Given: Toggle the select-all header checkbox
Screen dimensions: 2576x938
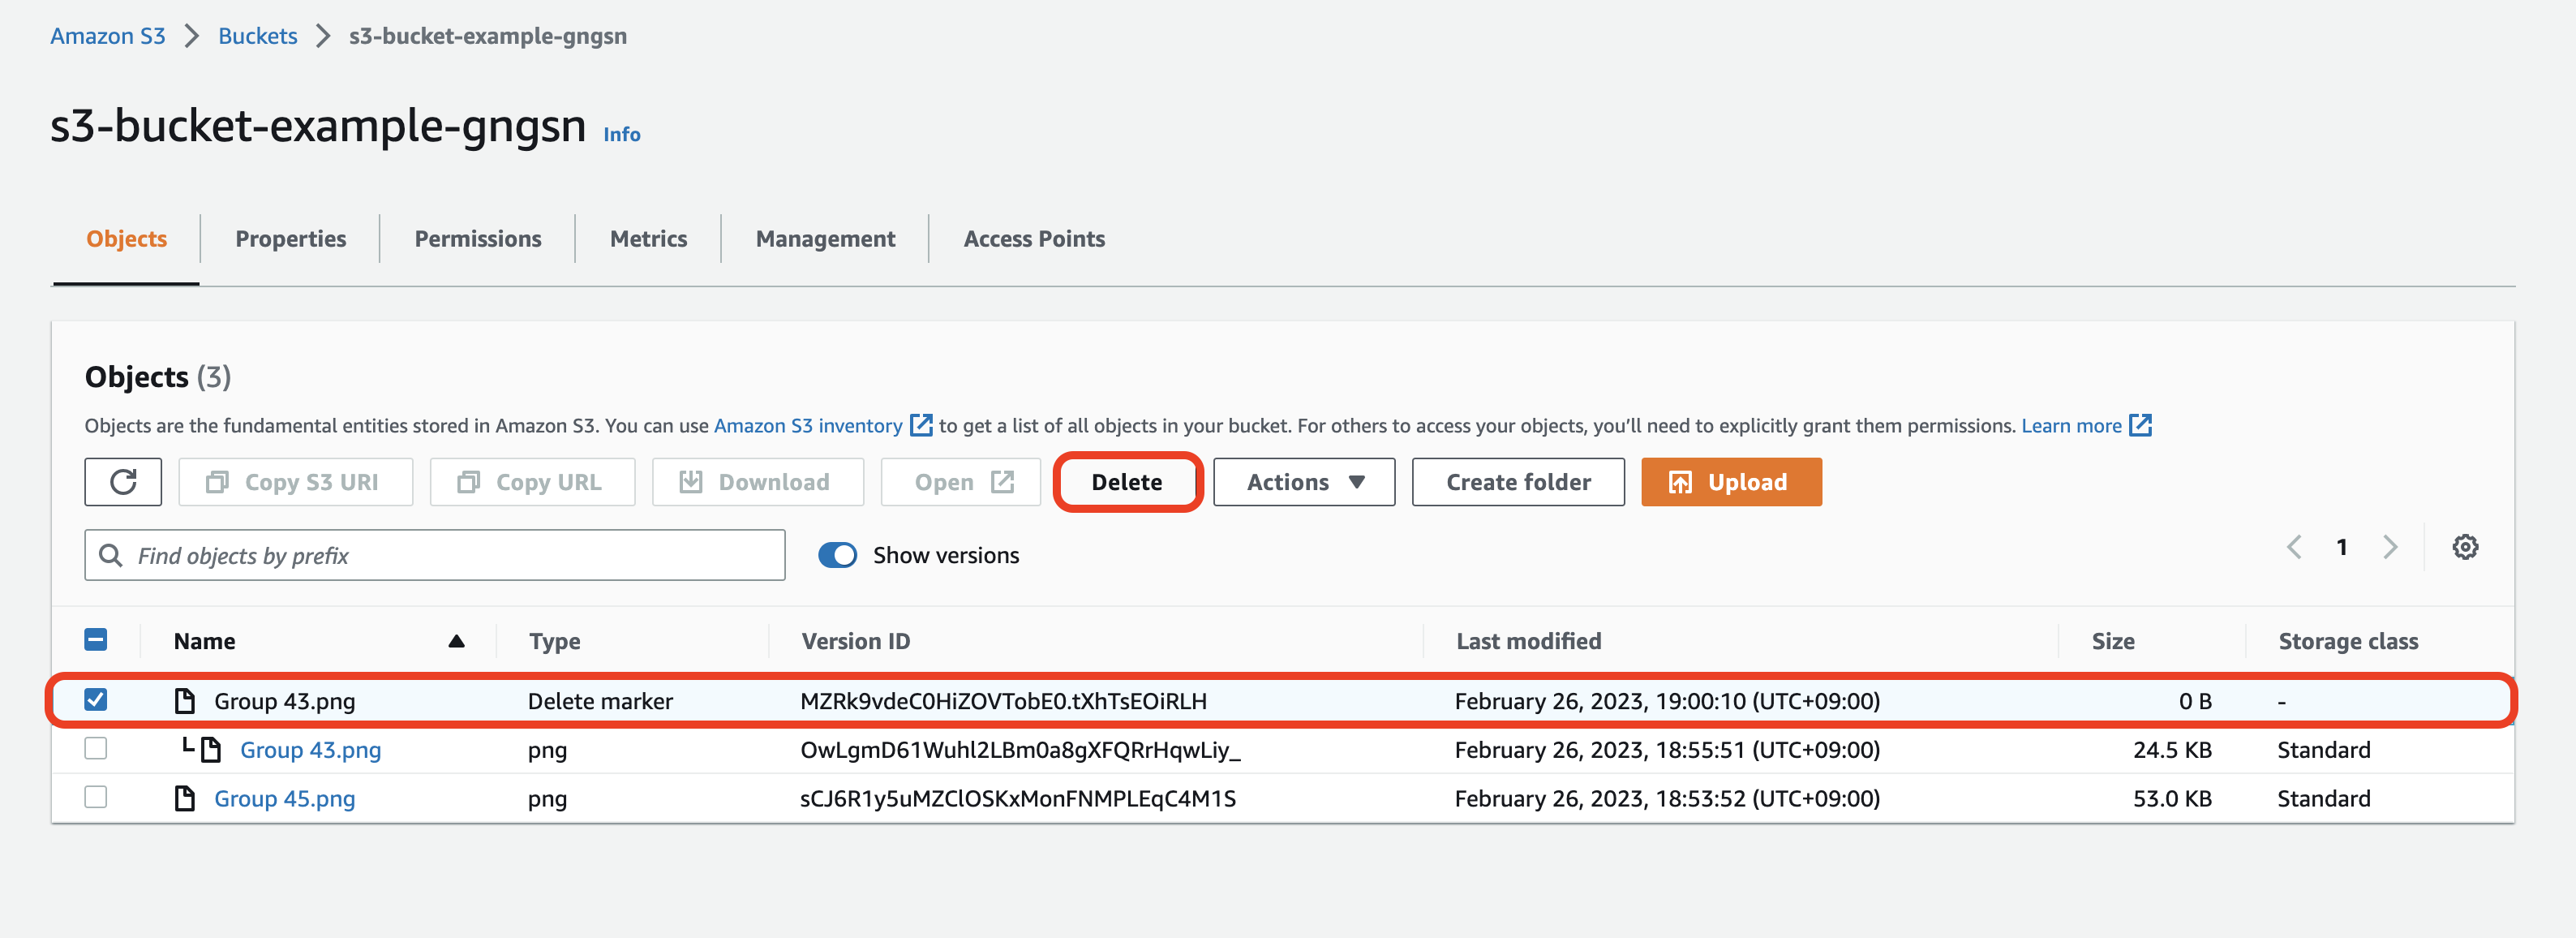Looking at the screenshot, I should click(96, 640).
